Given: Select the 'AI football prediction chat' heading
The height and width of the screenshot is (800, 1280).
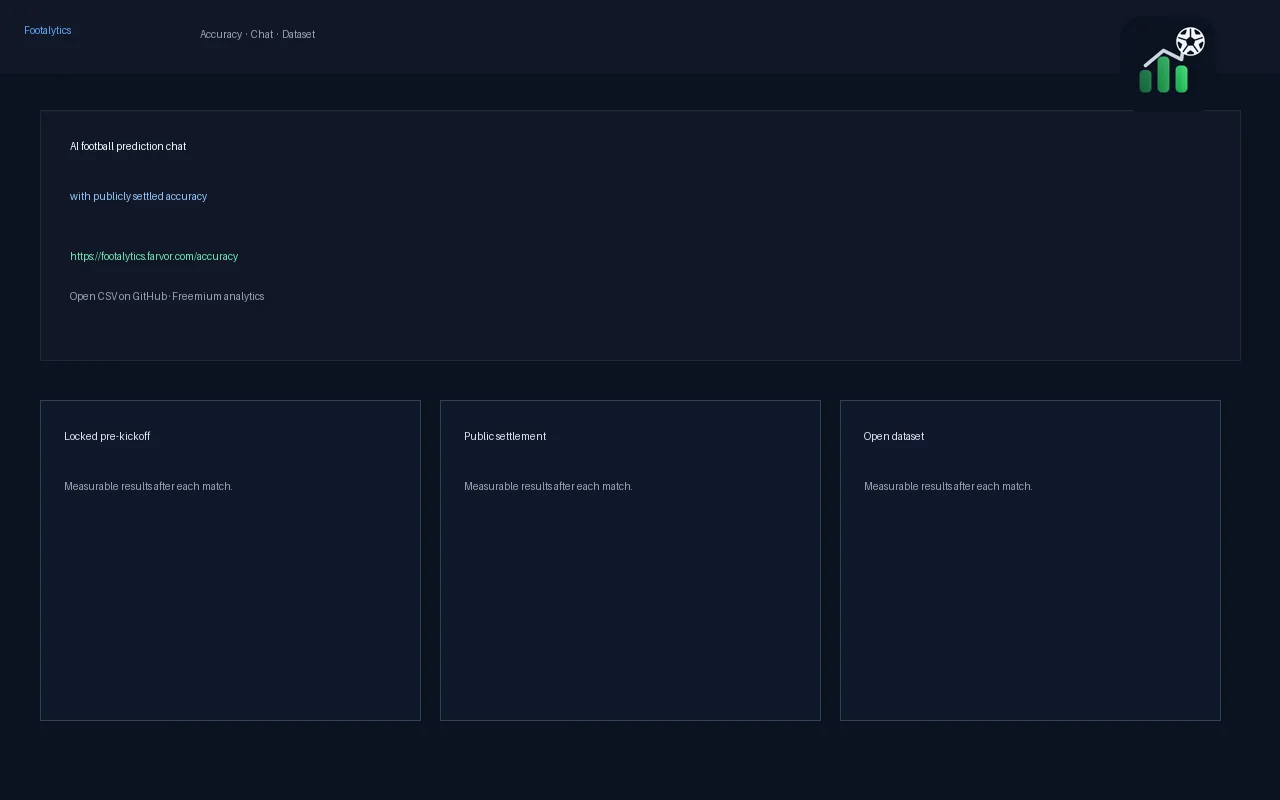Looking at the screenshot, I should tap(128, 147).
